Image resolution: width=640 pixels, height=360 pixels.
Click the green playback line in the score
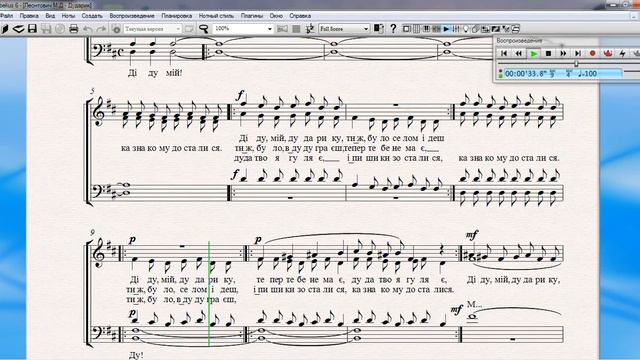[x=209, y=293]
